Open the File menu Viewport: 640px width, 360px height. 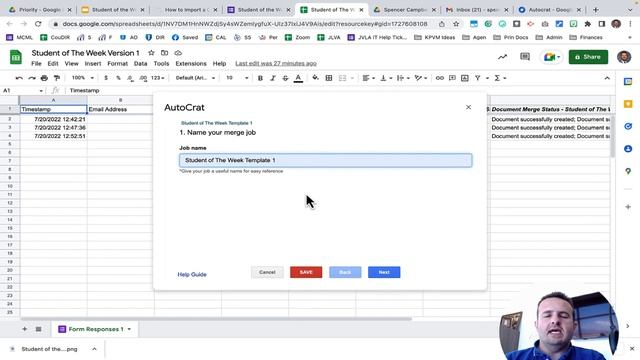tap(36, 64)
